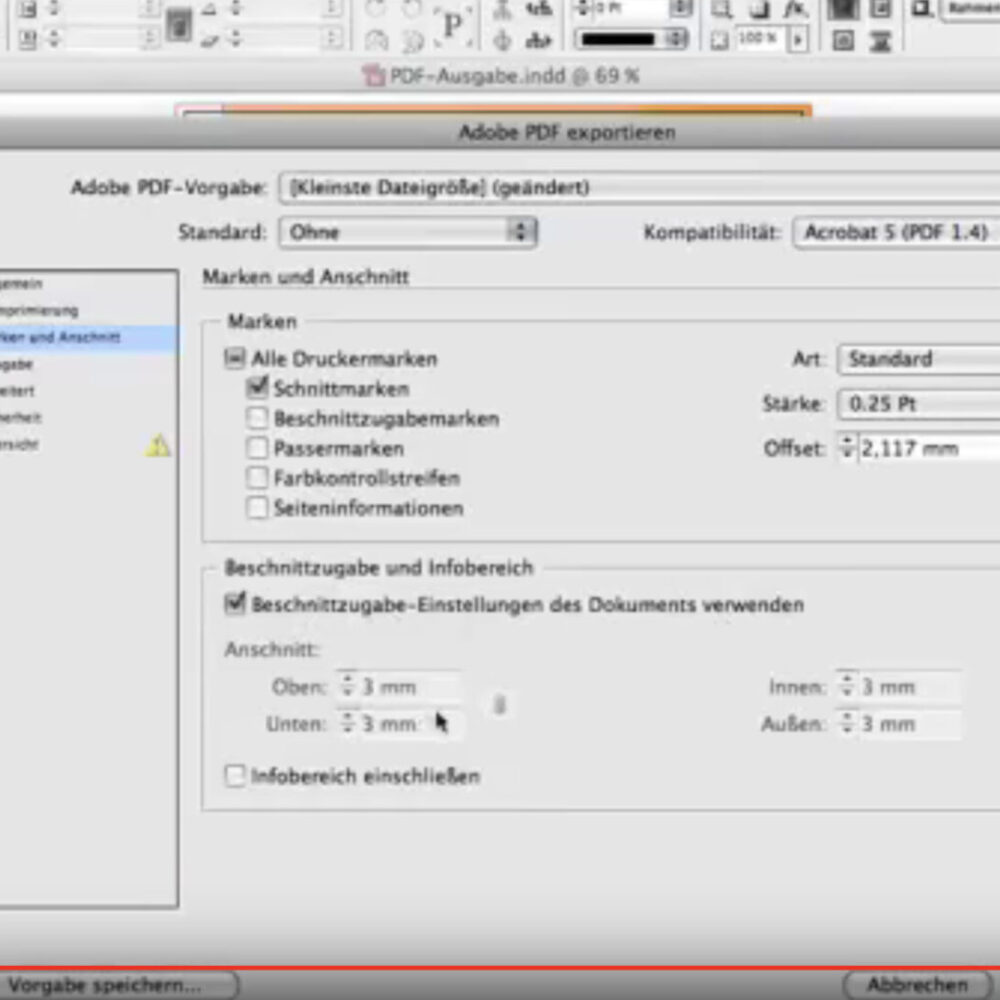Click the Vorgabe speichern... button
The width and height of the screenshot is (1000, 1000).
[x=119, y=985]
